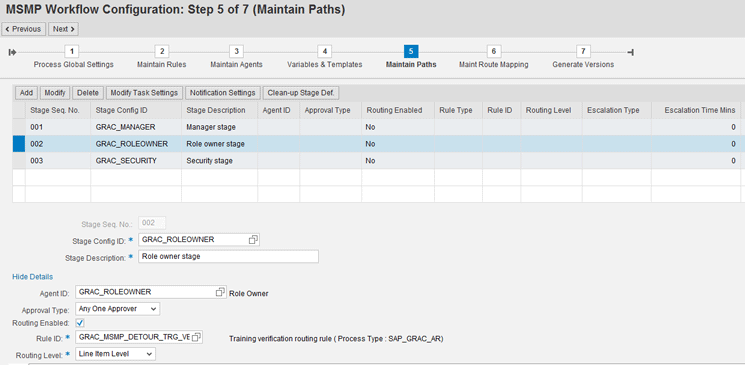Select step 6 Maint Route Mapping icon
The width and height of the screenshot is (745, 365).
[x=494, y=51]
